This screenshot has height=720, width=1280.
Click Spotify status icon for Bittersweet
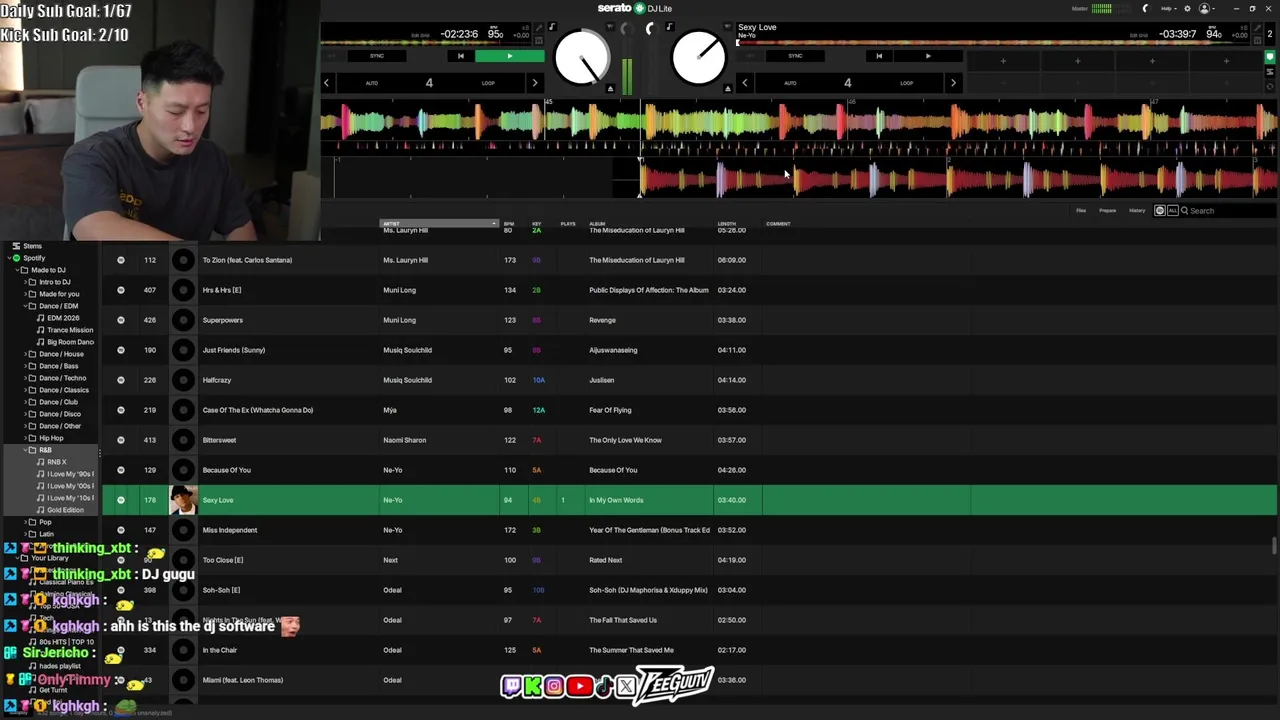(121, 440)
